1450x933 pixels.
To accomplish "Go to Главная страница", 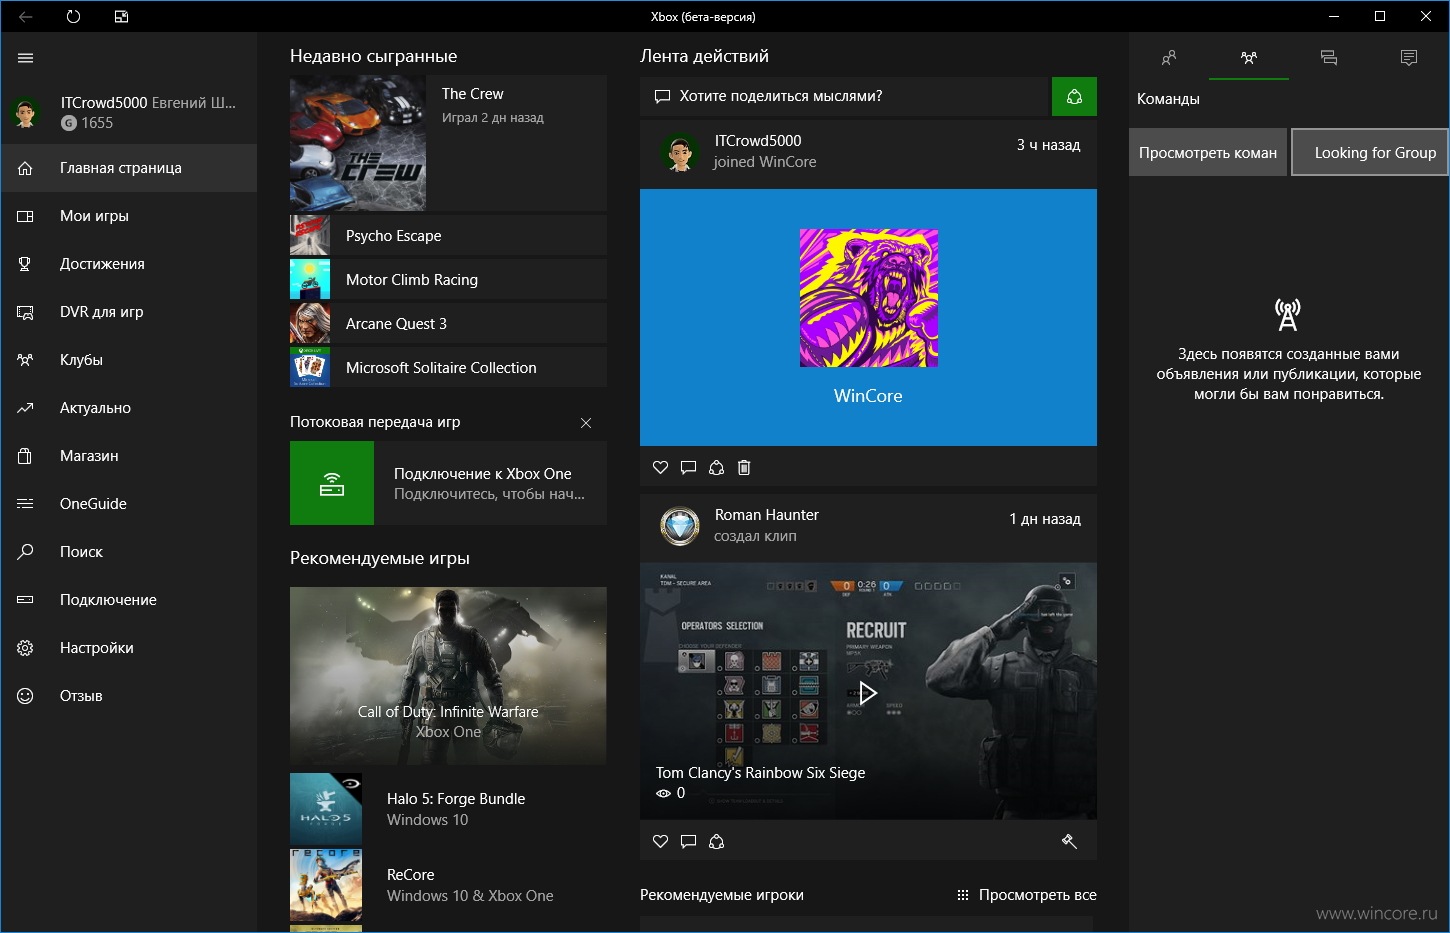I will coord(128,168).
